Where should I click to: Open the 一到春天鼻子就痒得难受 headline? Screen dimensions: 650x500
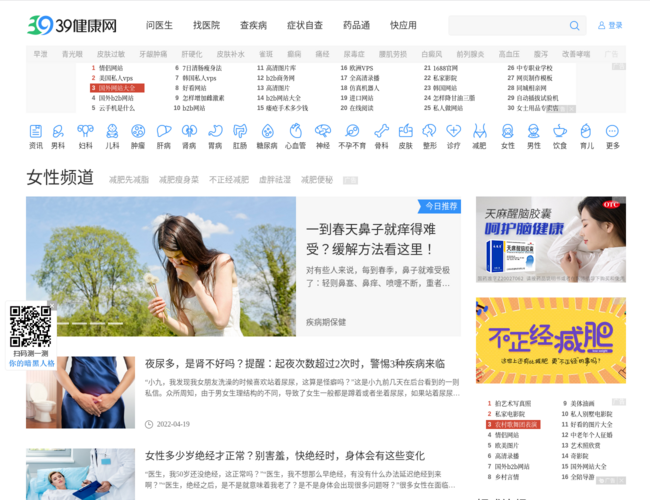[x=371, y=239]
